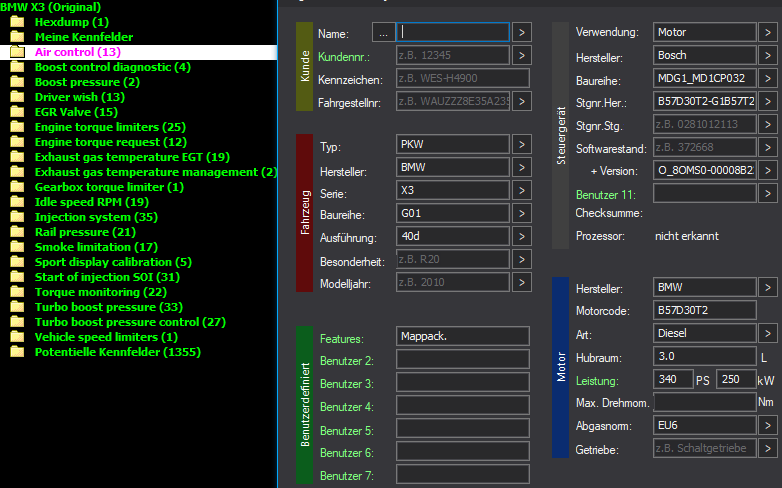Open the arrow next to Name field
Image resolution: width=782 pixels, height=488 pixels.
pos(522,32)
